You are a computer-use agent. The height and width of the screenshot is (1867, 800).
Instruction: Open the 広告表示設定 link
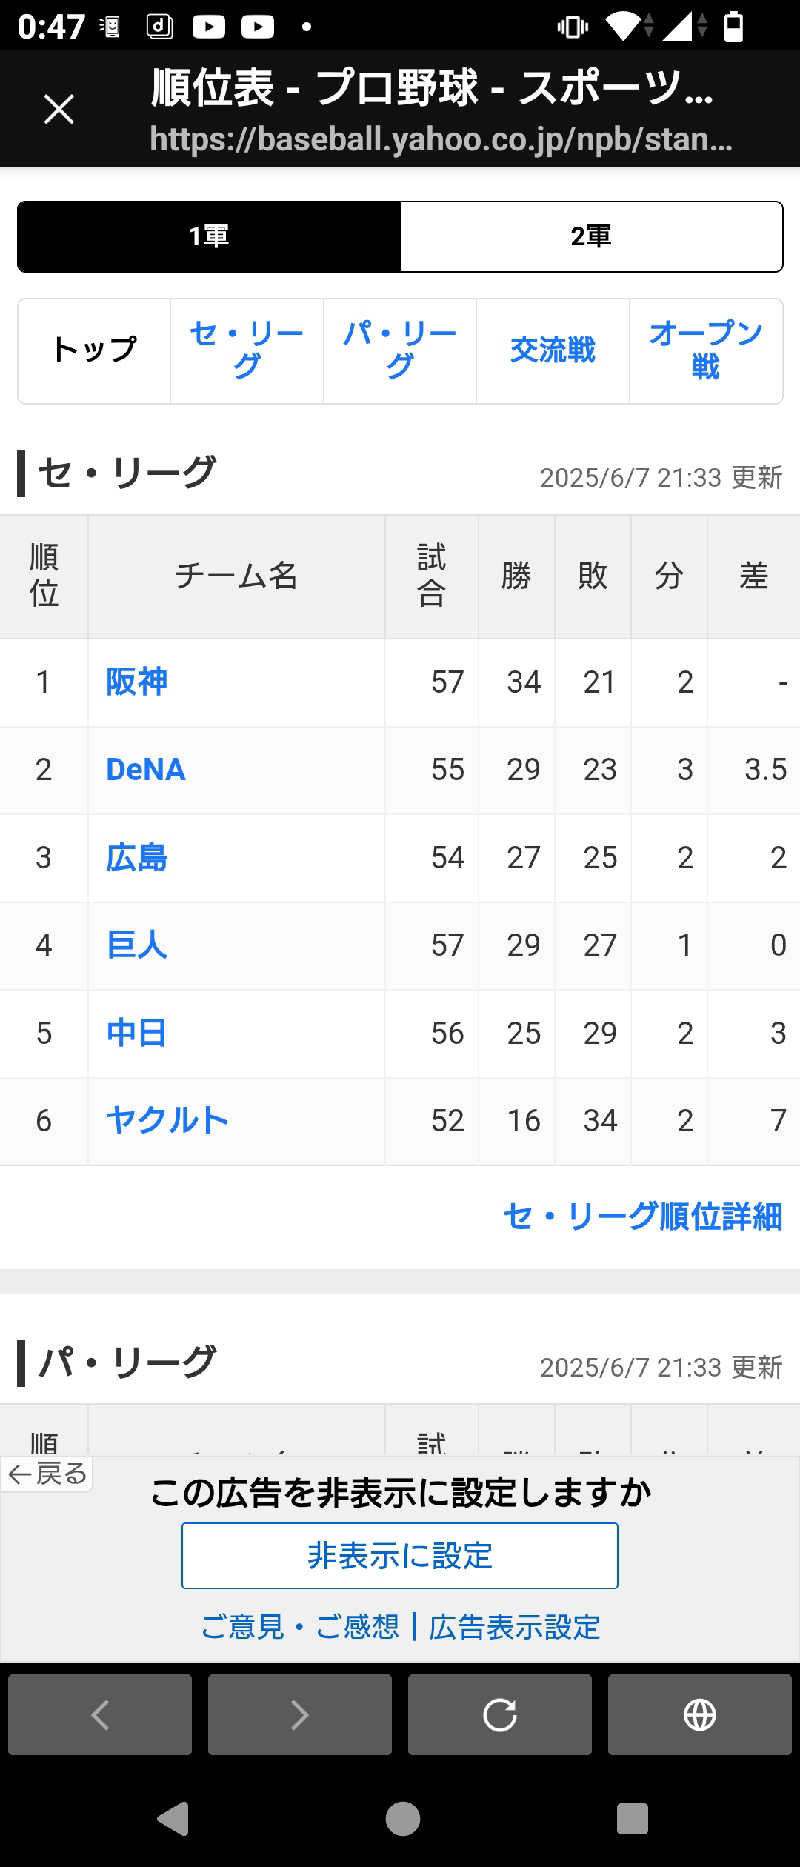pyautogui.click(x=514, y=1627)
